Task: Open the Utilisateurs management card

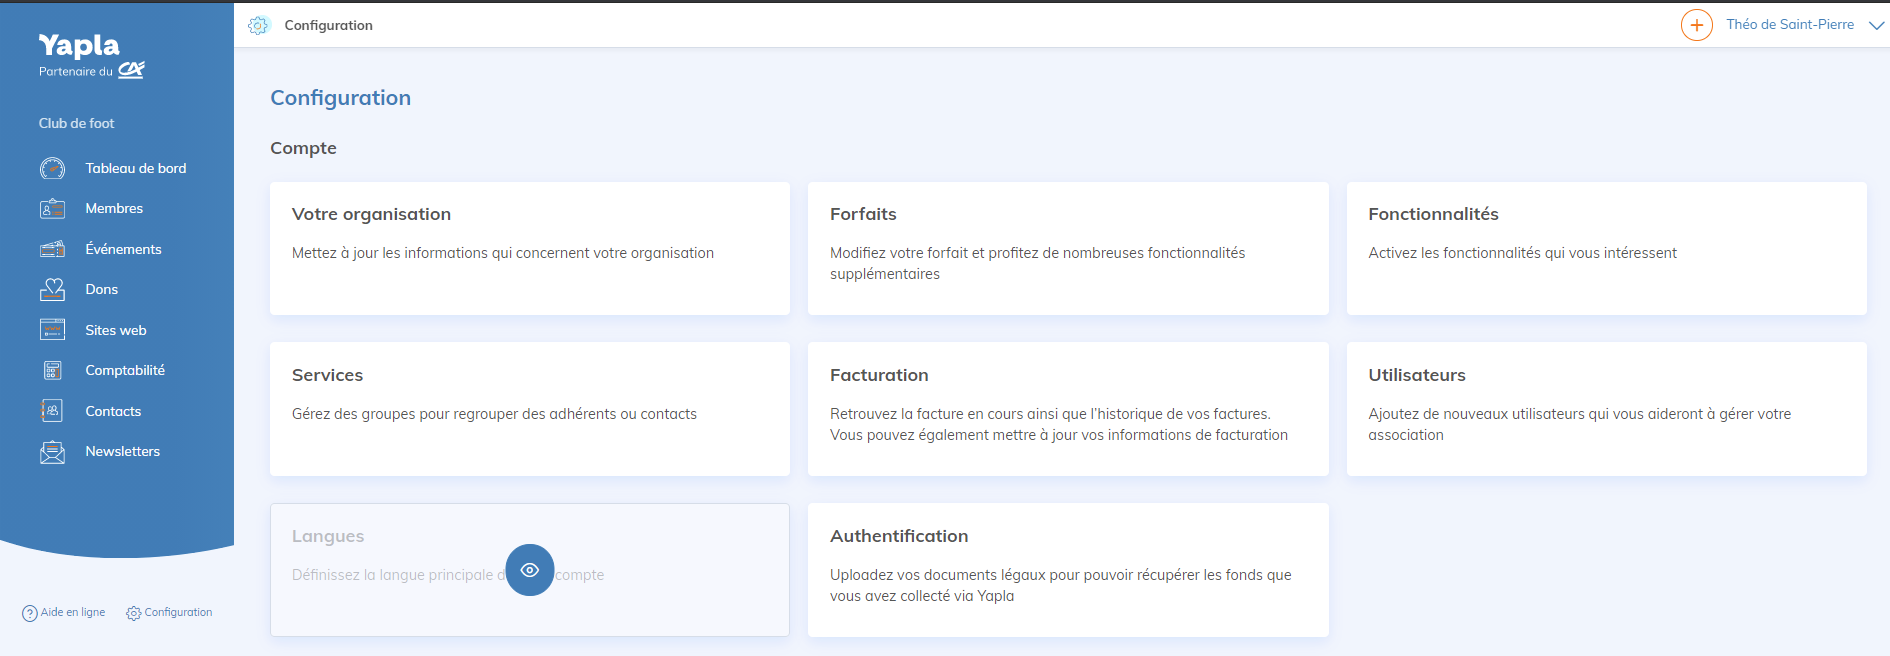Action: coord(1606,409)
